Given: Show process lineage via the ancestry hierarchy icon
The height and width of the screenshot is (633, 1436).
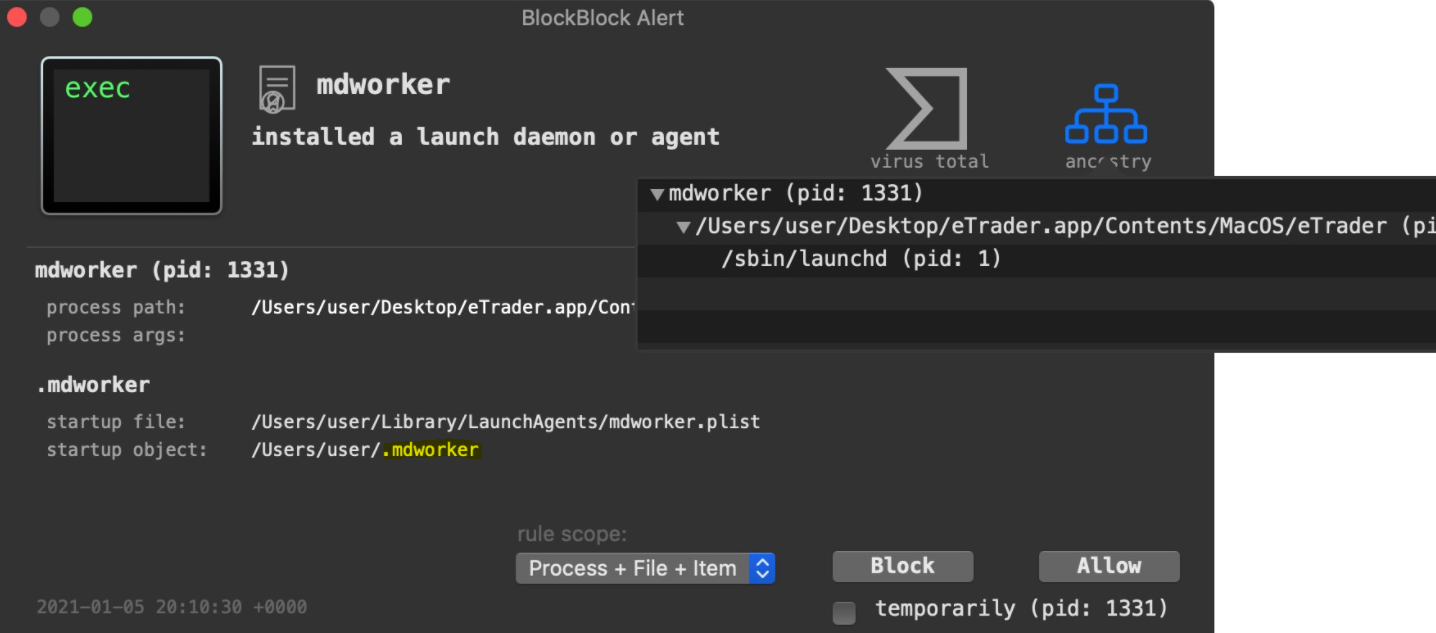Looking at the screenshot, I should (x=1107, y=115).
